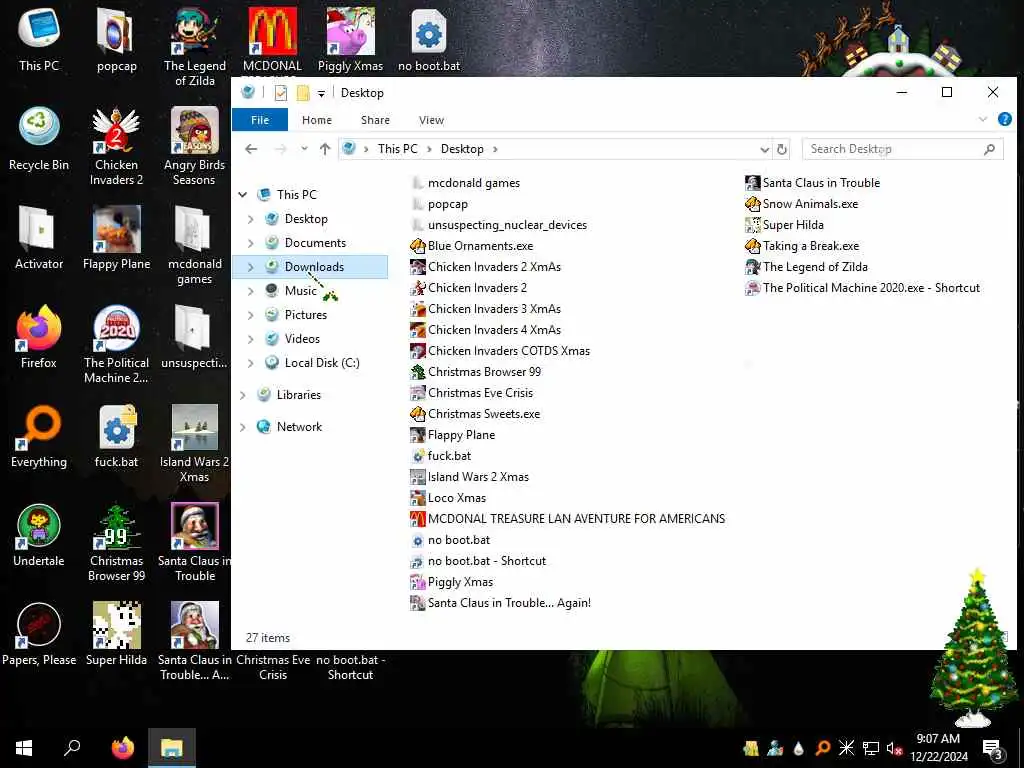Select the Activator folder on desktop
The image size is (1024, 768).
39,238
